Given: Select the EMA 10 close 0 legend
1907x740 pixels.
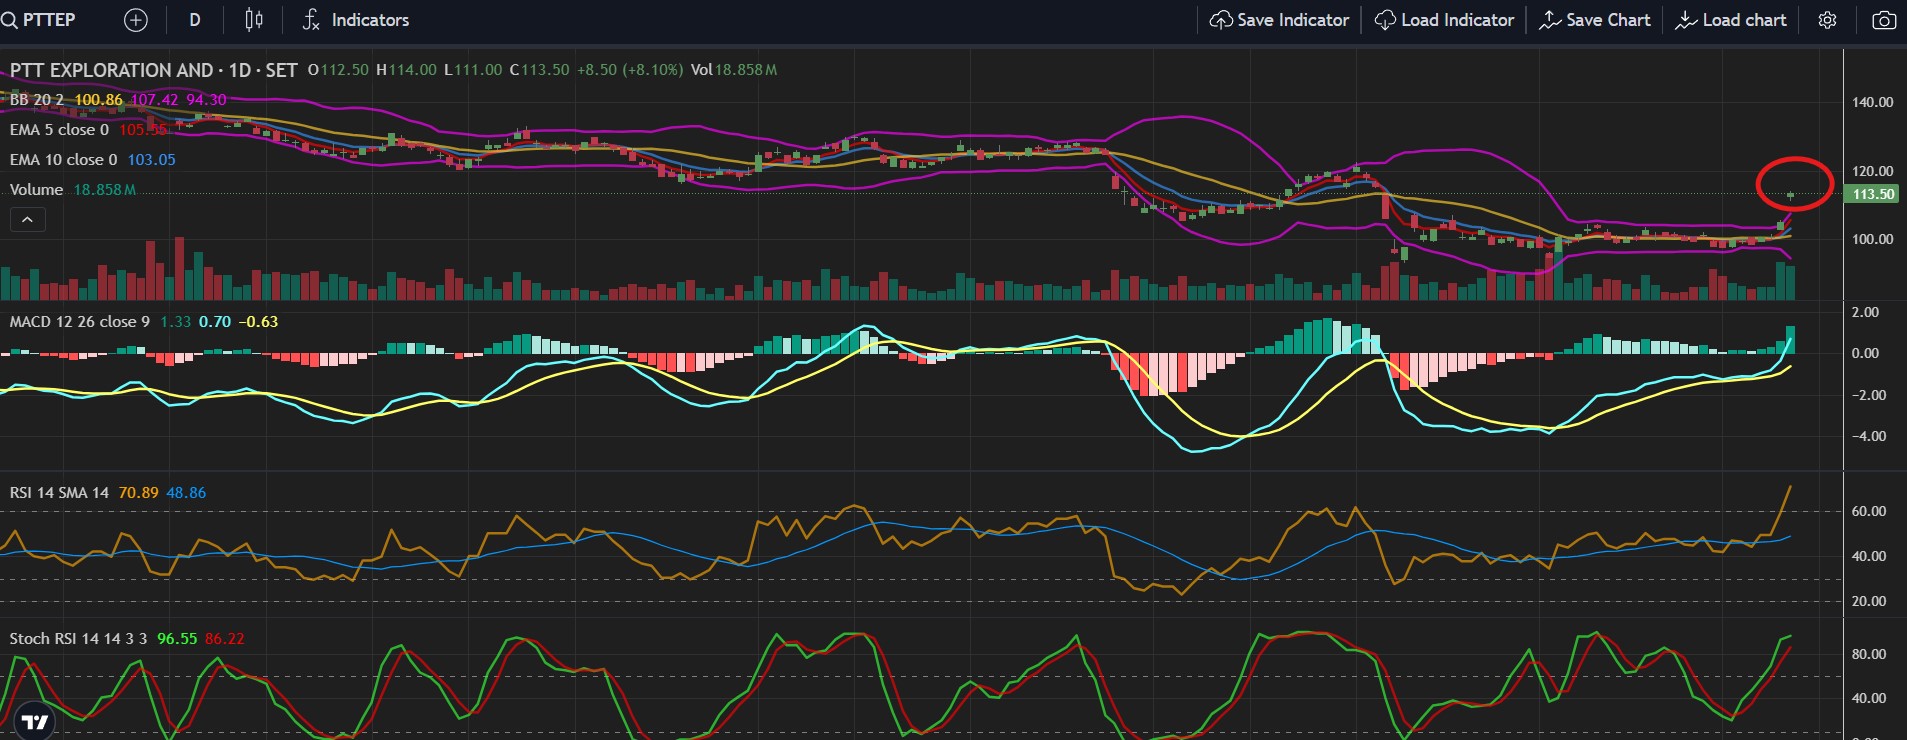Looking at the screenshot, I should [64, 160].
